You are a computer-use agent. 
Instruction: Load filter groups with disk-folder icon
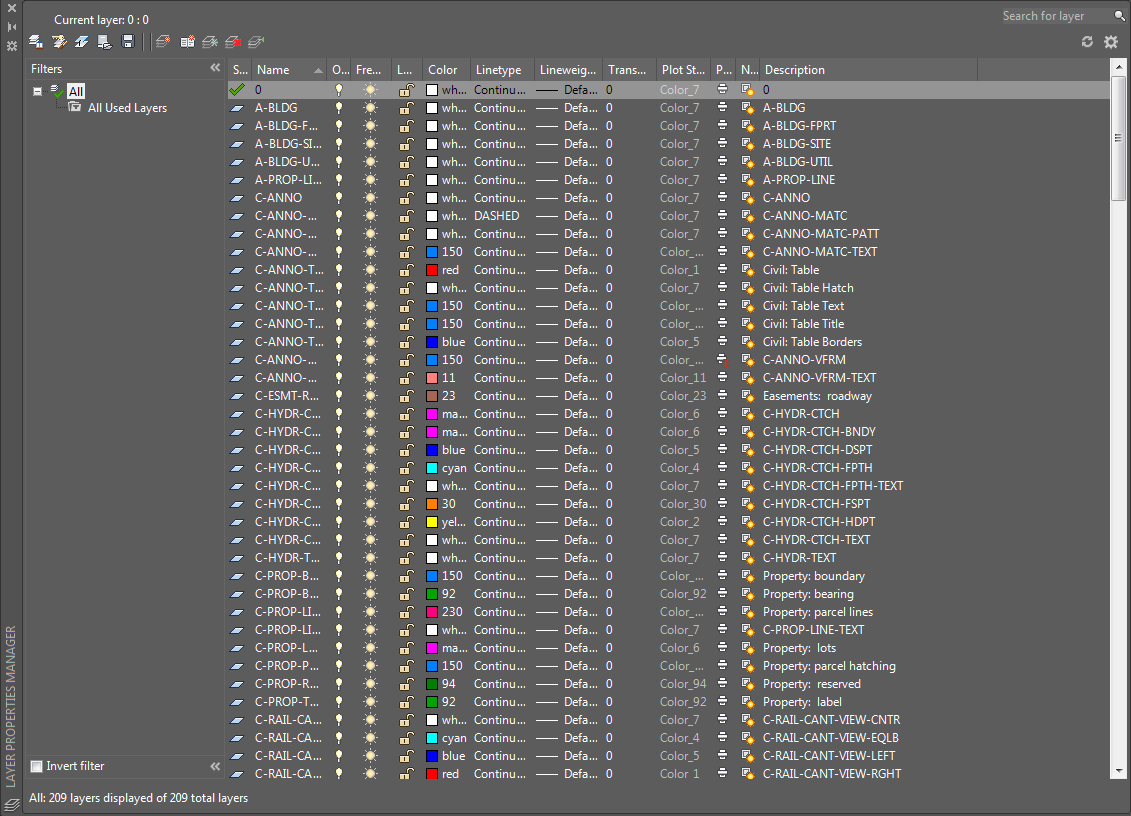click(105, 42)
